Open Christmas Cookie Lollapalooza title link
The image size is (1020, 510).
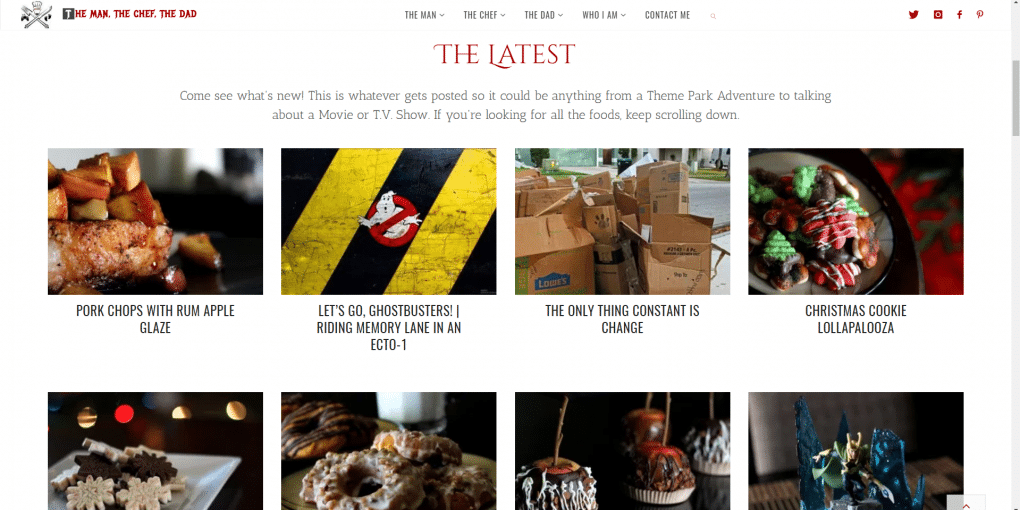tap(855, 319)
